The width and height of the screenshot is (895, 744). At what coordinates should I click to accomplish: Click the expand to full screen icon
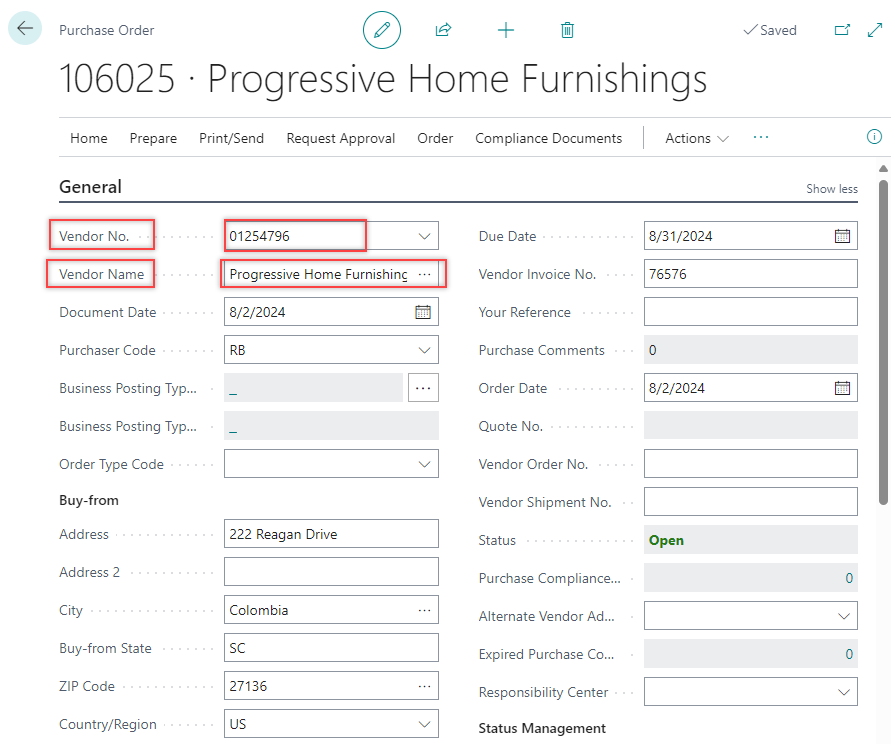pyautogui.click(x=875, y=30)
